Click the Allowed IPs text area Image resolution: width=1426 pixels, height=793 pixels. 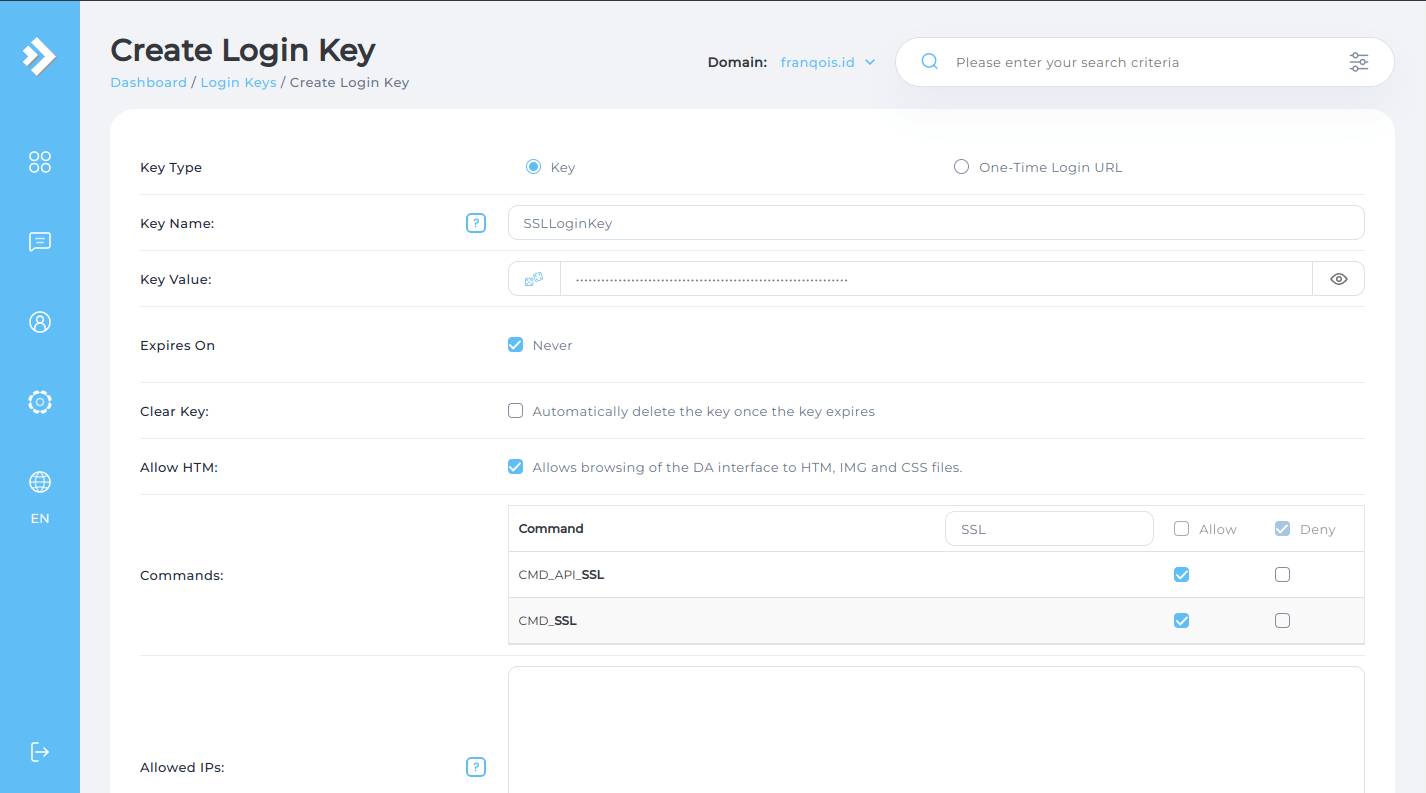pos(936,730)
